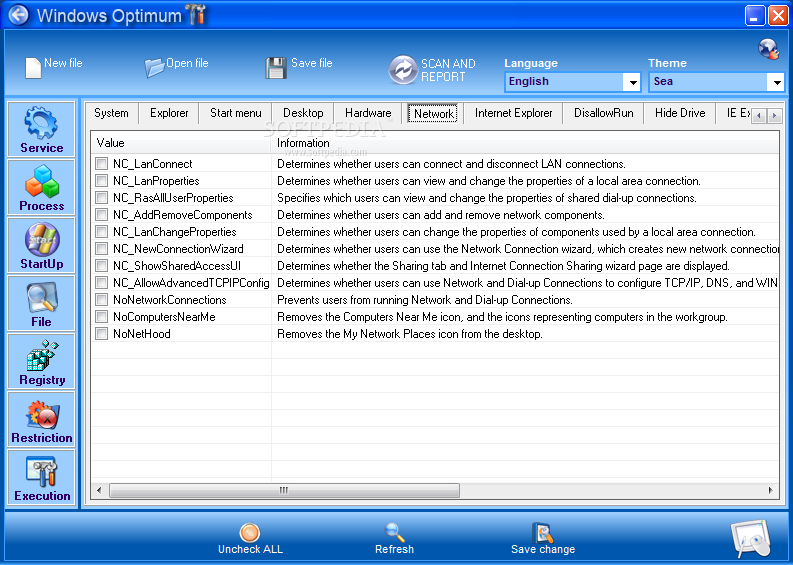Open the Execution section
The height and width of the screenshot is (565, 793).
(x=41, y=477)
